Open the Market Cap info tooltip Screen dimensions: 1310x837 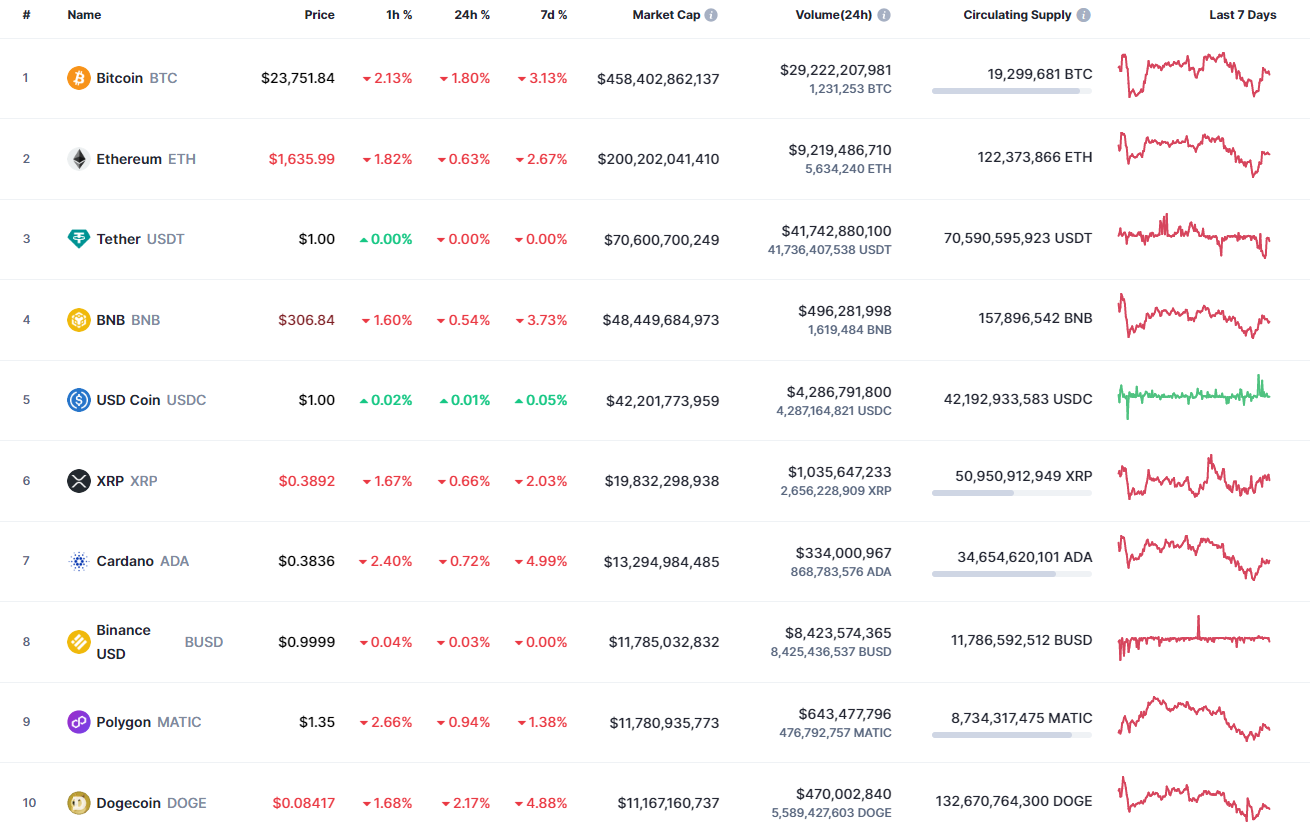(x=710, y=14)
